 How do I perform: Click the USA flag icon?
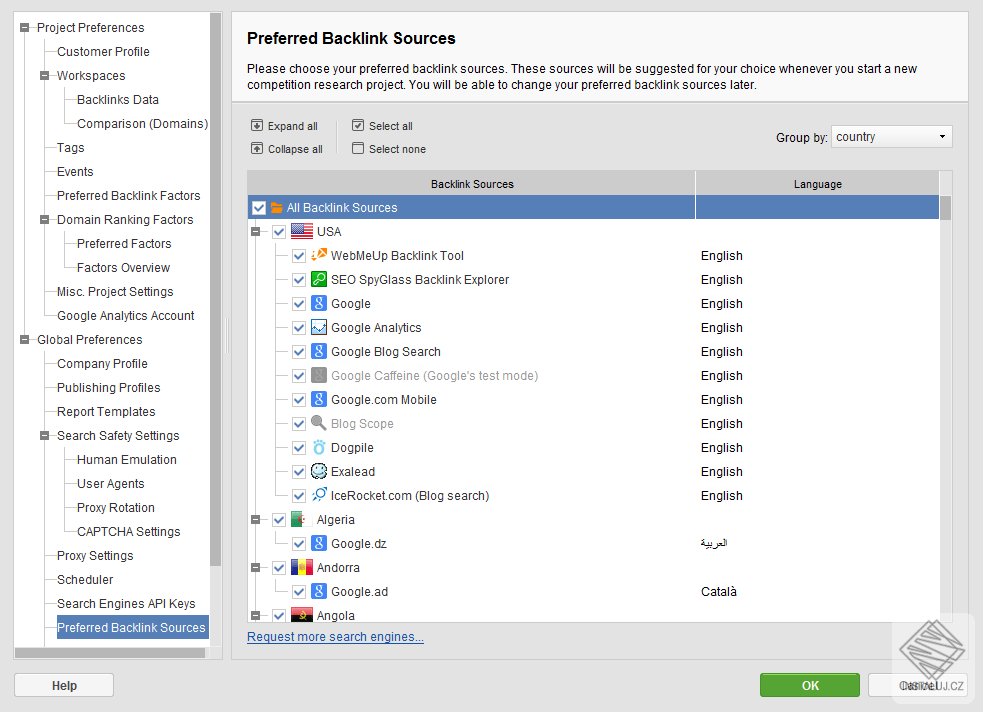[302, 232]
